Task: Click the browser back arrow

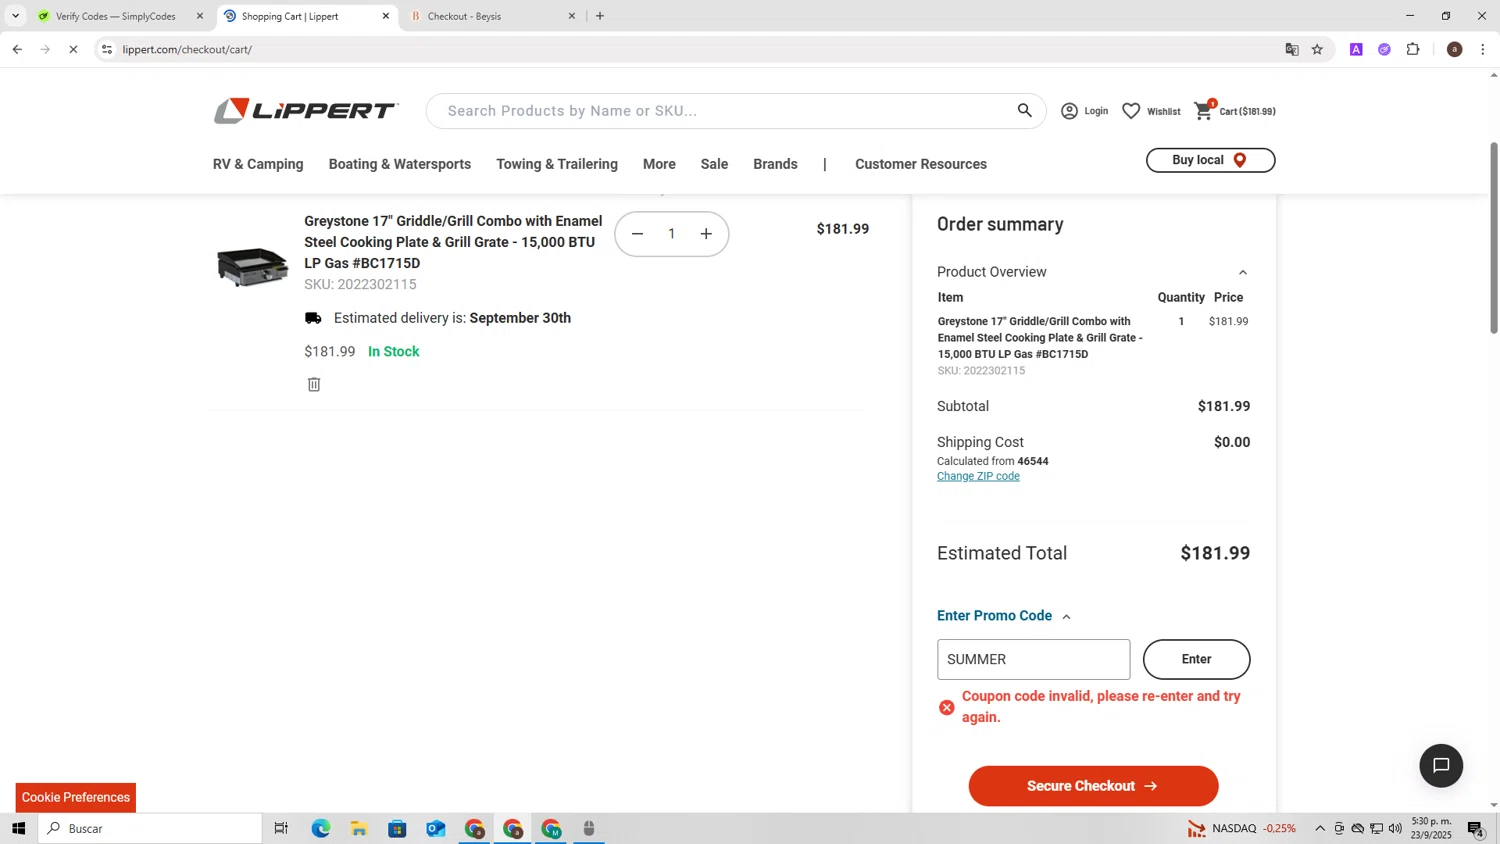Action: click(x=17, y=49)
